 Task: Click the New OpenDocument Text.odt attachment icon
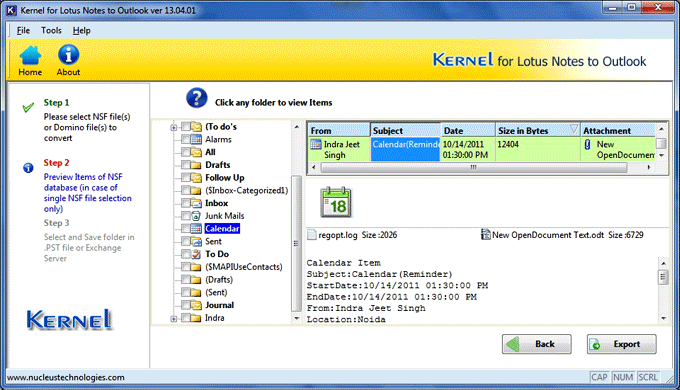click(x=486, y=235)
